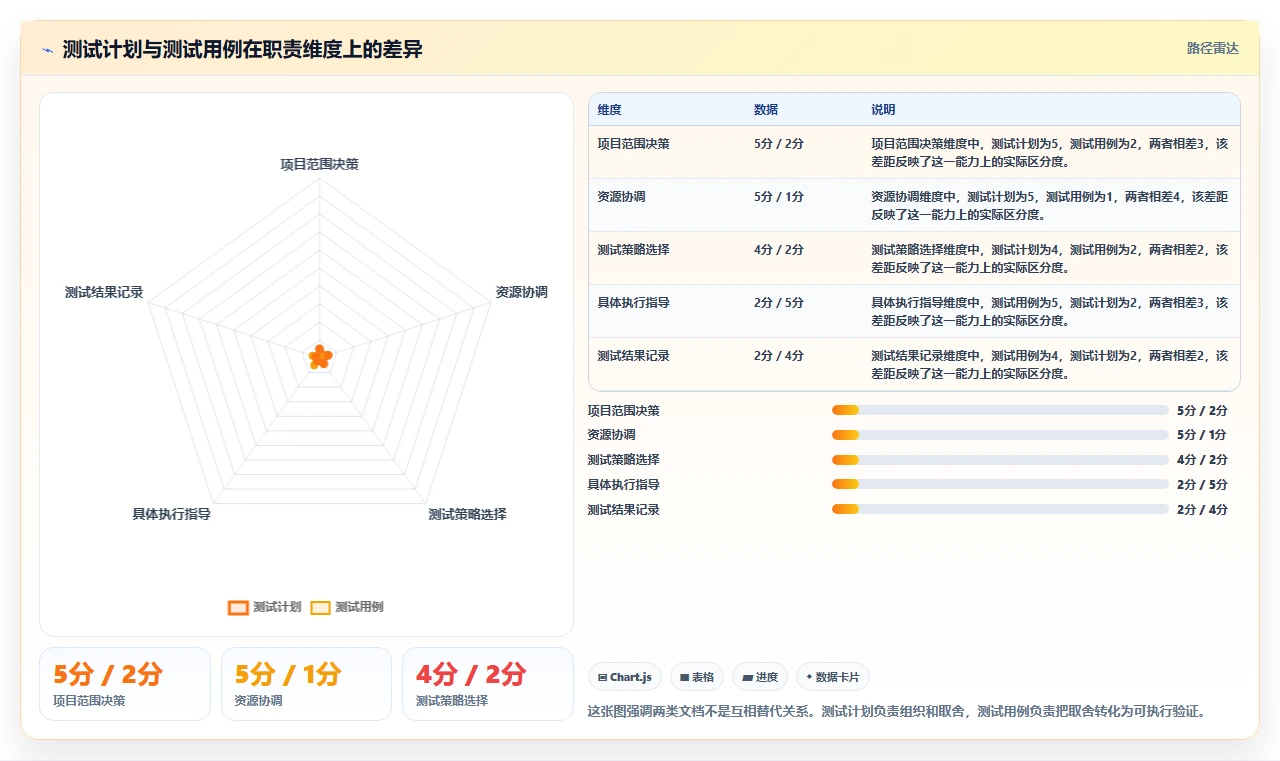Click the 路径雷达 label in header

click(x=1212, y=48)
